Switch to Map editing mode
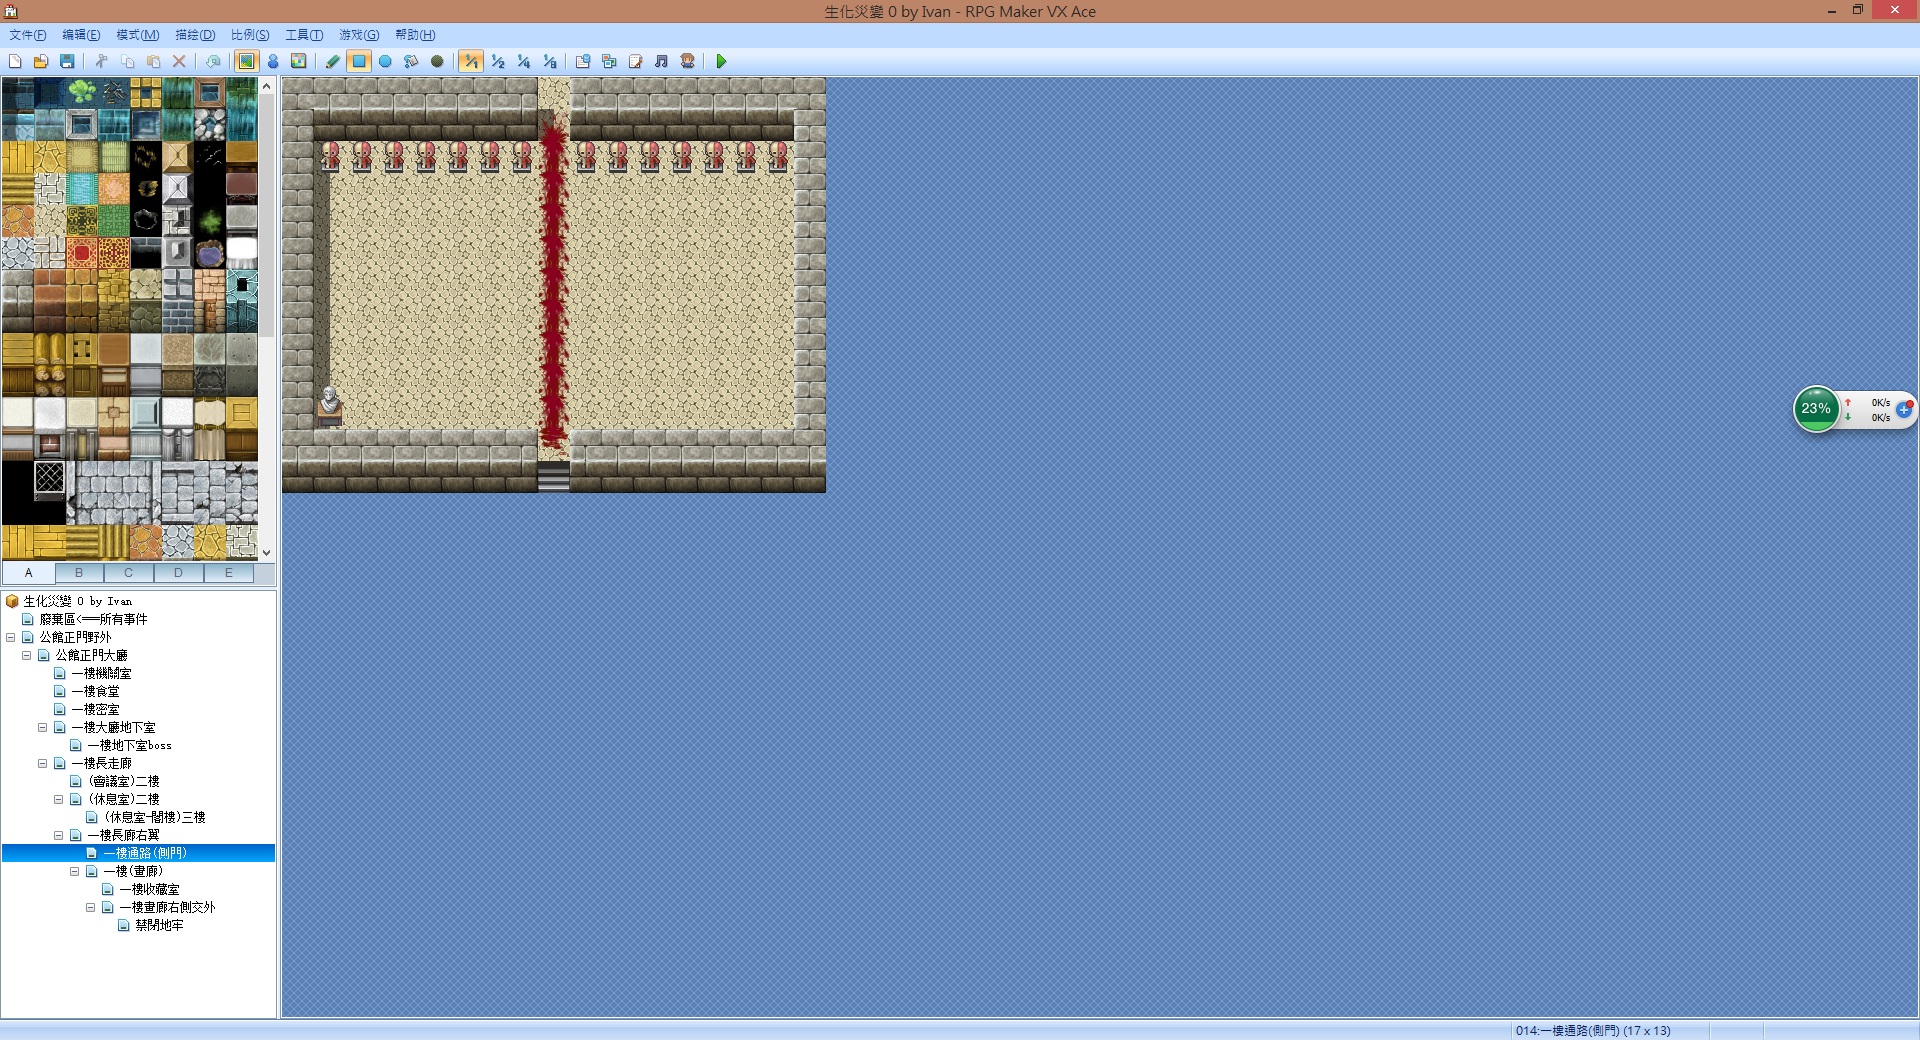The width and height of the screenshot is (1920, 1040). (247, 61)
